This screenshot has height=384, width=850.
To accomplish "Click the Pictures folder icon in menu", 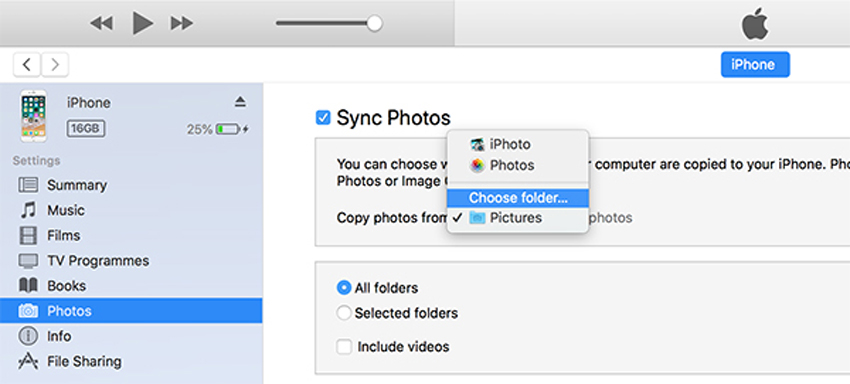I will click(x=478, y=218).
